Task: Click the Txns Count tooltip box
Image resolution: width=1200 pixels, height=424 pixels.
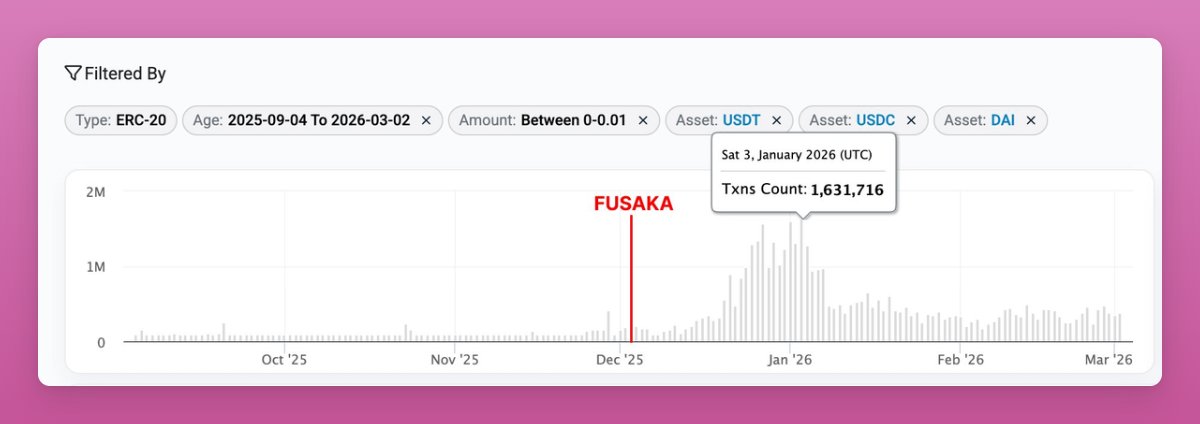Action: 803,172
